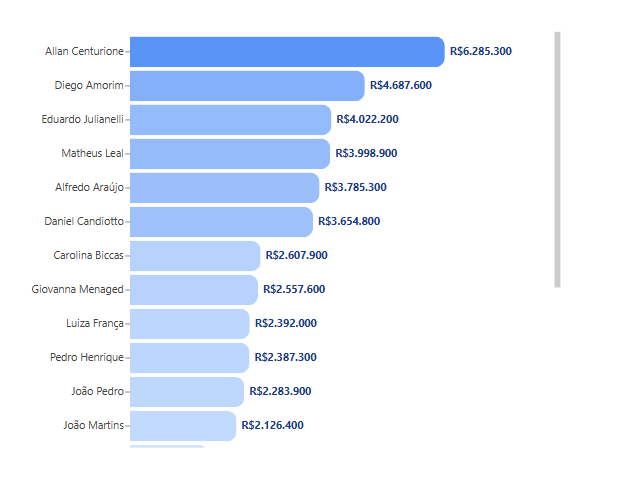Select Giovanna Menaged's bar

(x=193, y=290)
